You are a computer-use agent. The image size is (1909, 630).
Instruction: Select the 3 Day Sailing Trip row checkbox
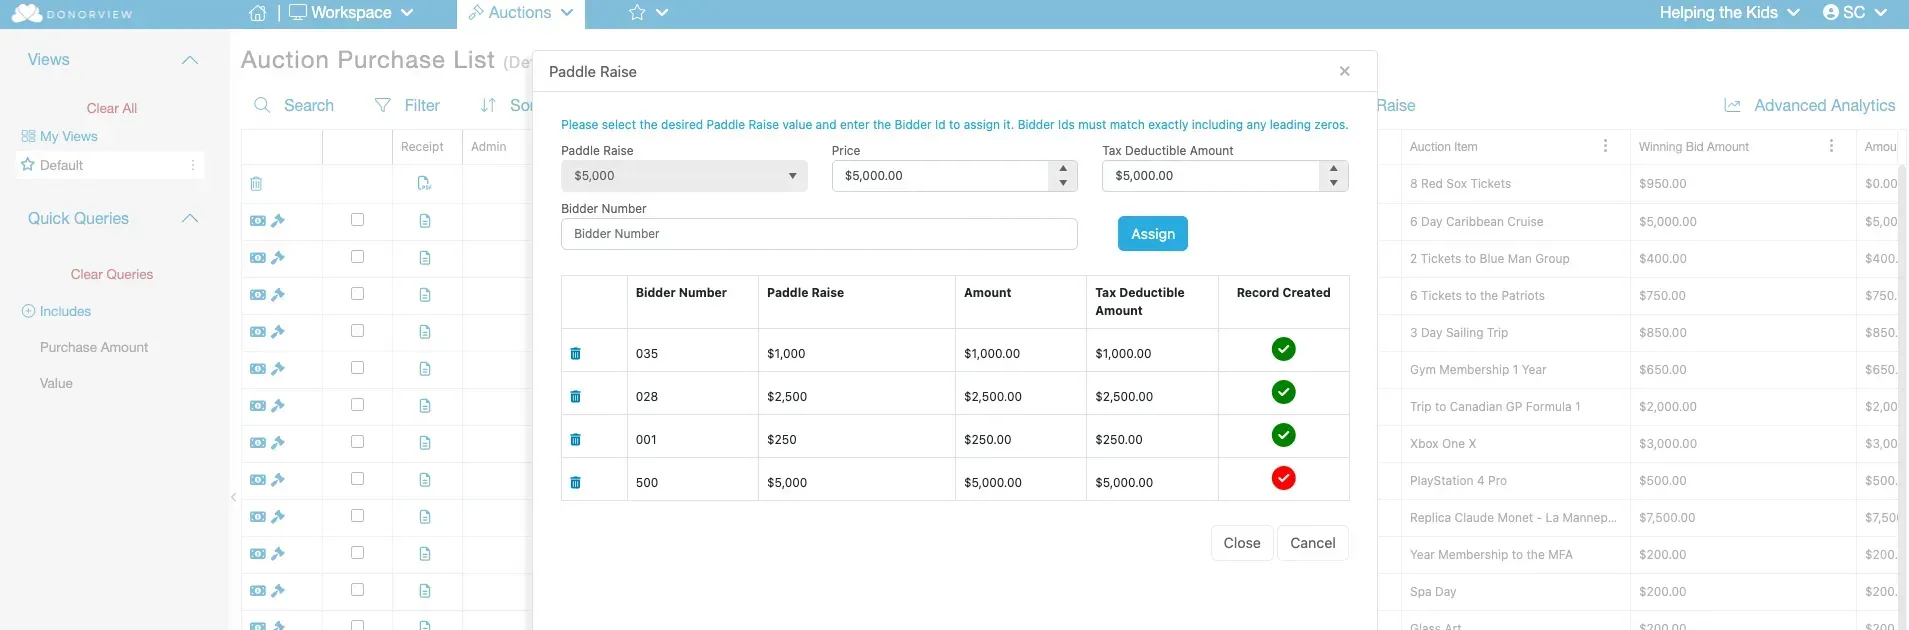pyautogui.click(x=357, y=331)
